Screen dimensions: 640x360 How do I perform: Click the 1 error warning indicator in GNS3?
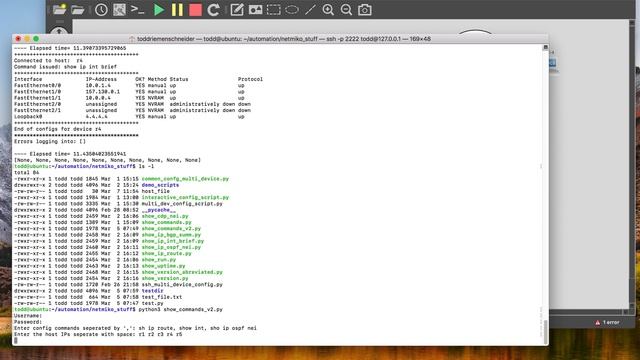tap(607, 322)
